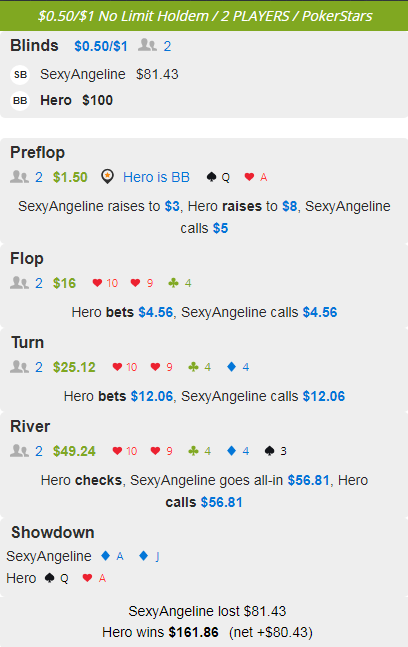This screenshot has height=647, width=408.
Task: Click the $0.50/$1 blinds amount link
Action: tap(101, 46)
